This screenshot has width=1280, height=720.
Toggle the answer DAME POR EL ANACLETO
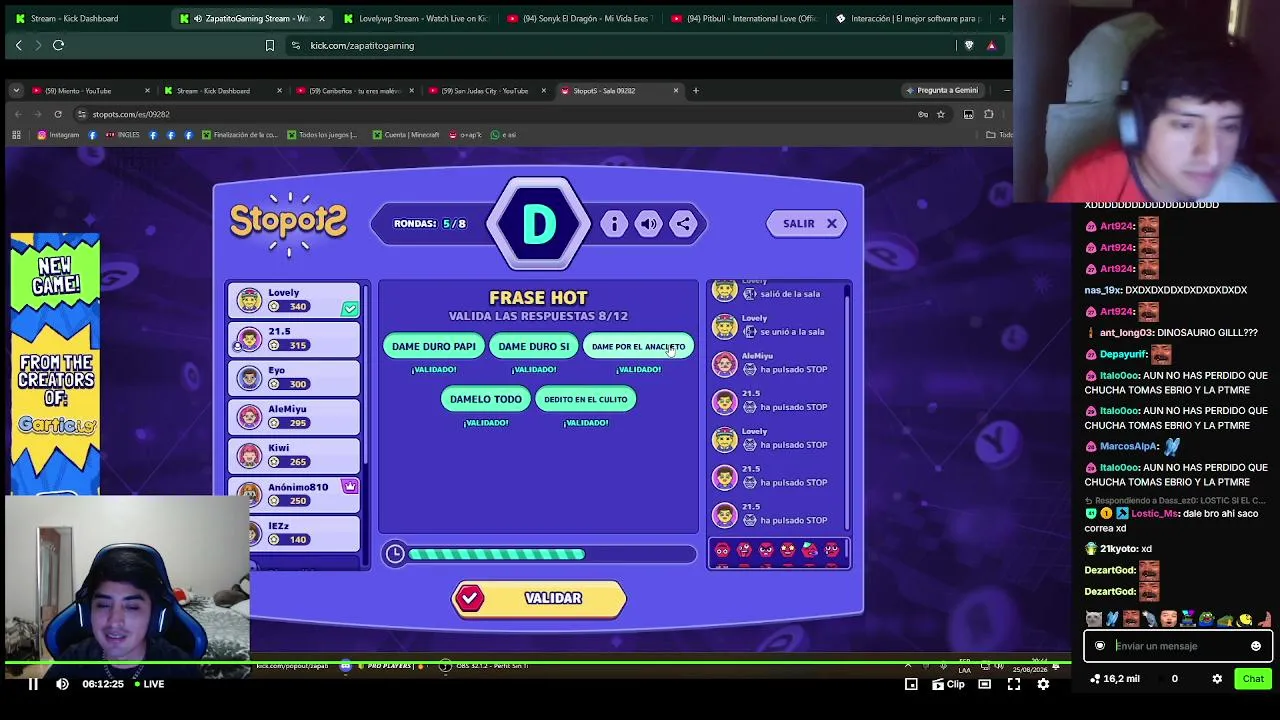(x=638, y=346)
